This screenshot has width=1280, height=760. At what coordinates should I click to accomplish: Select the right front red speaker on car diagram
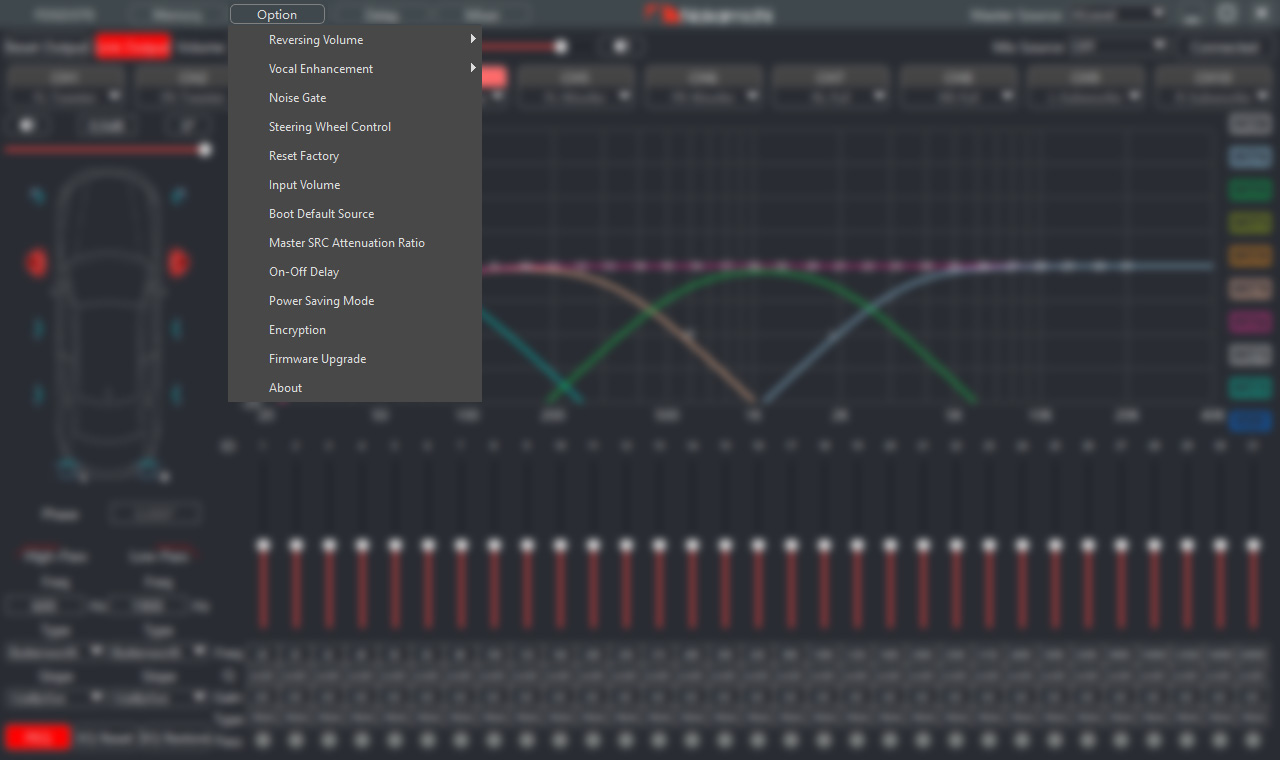coord(178,263)
